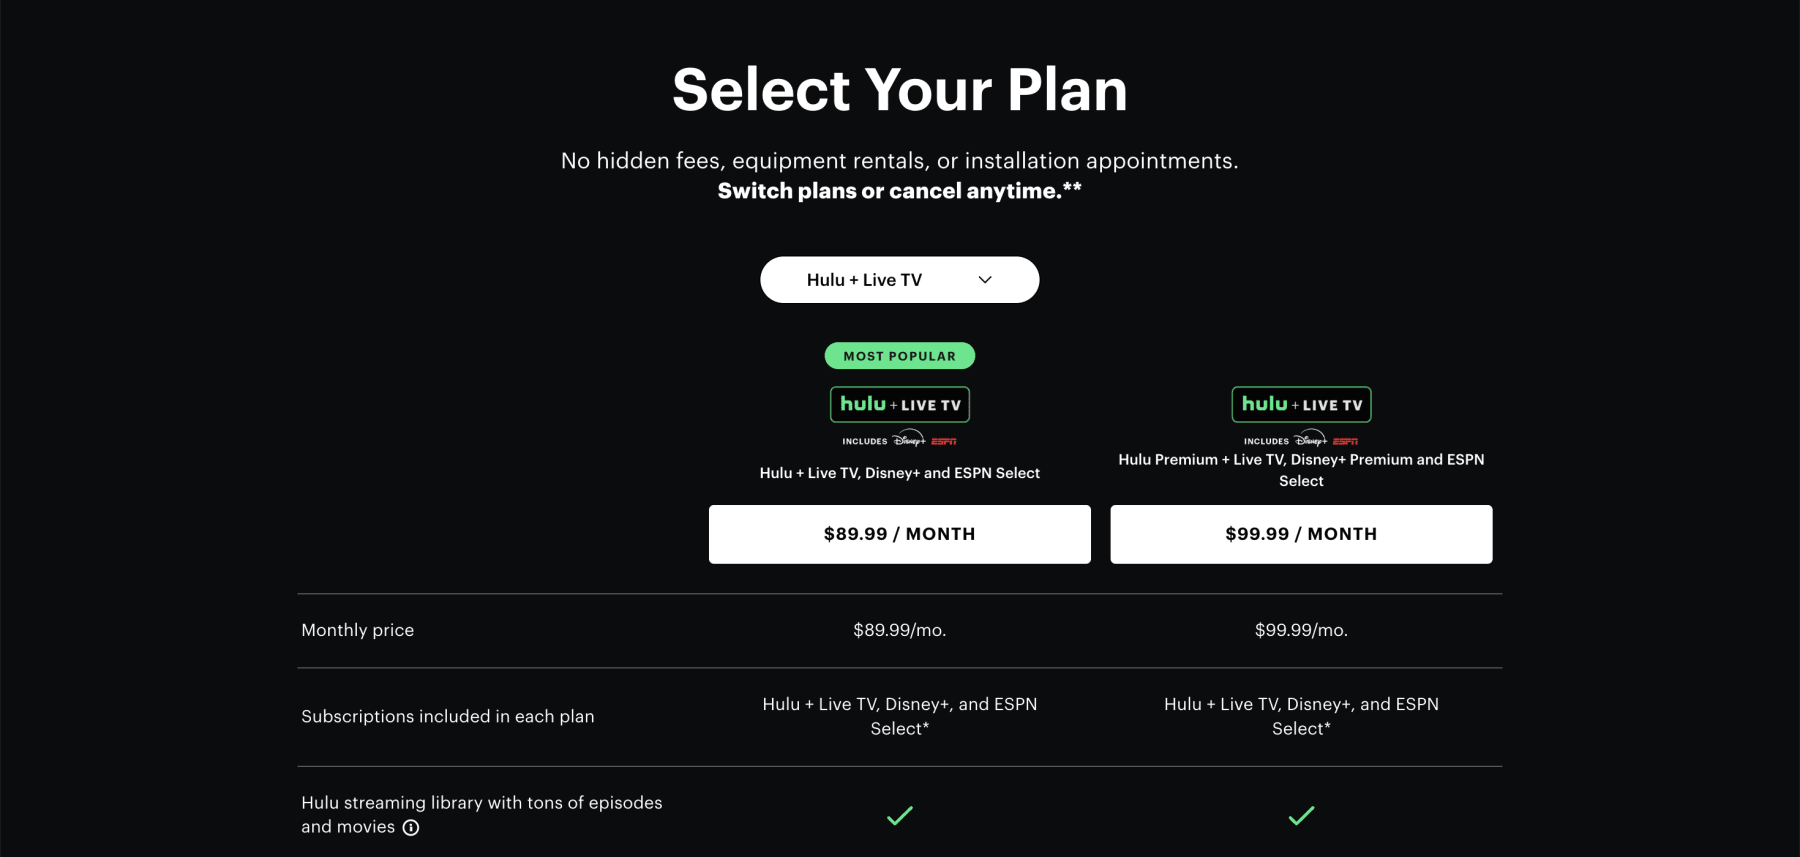Screen dimensions: 1800x857
Task: Click the left Hulu + Live TV logo
Action: pos(899,404)
